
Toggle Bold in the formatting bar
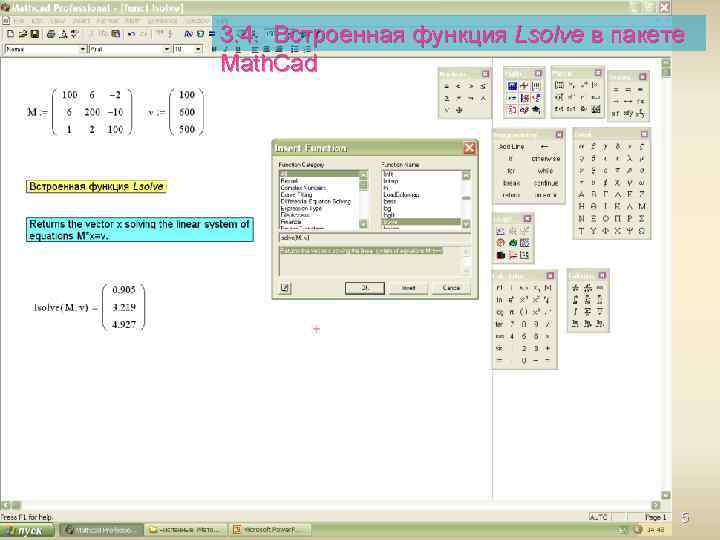click(x=214, y=49)
